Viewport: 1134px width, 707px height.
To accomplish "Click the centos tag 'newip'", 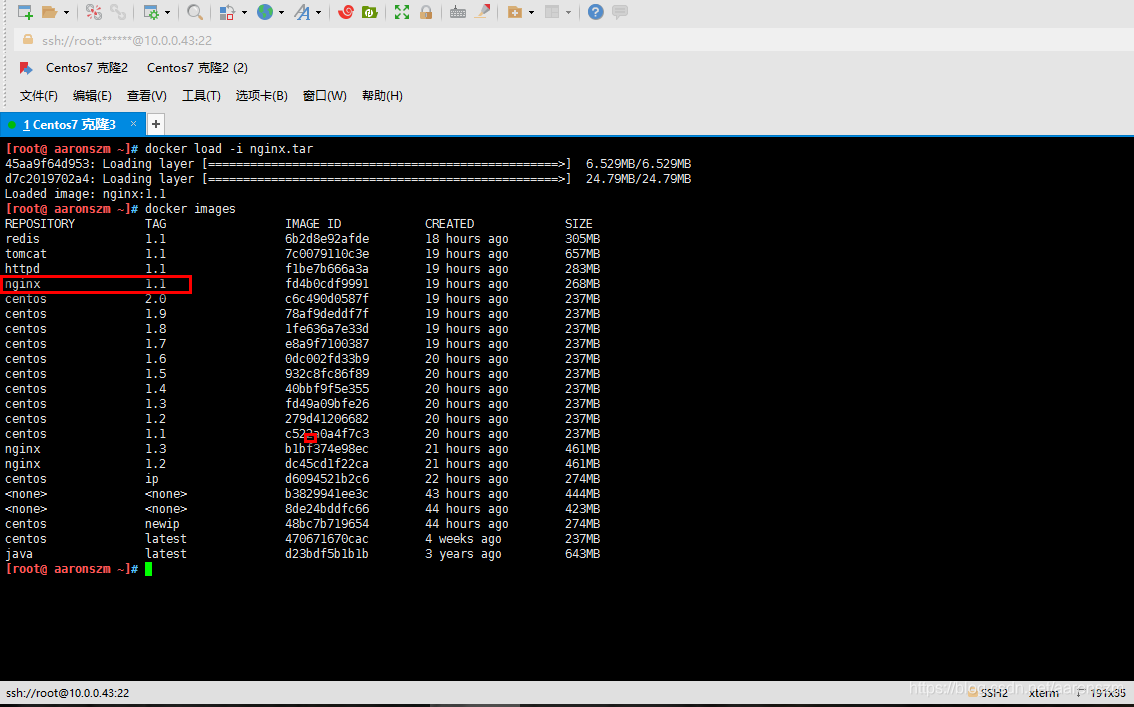I will click(162, 524).
